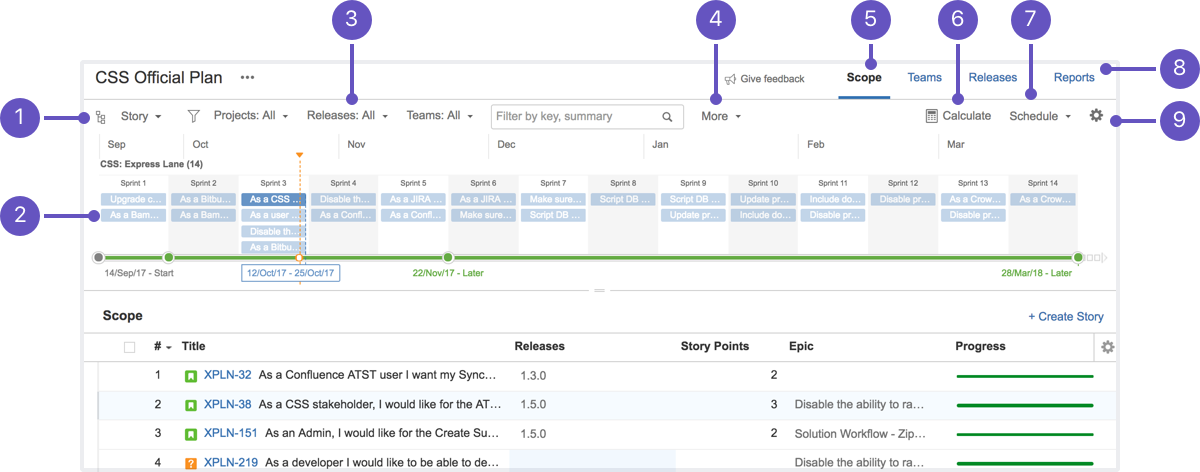Click the Story Points column header

(714, 346)
